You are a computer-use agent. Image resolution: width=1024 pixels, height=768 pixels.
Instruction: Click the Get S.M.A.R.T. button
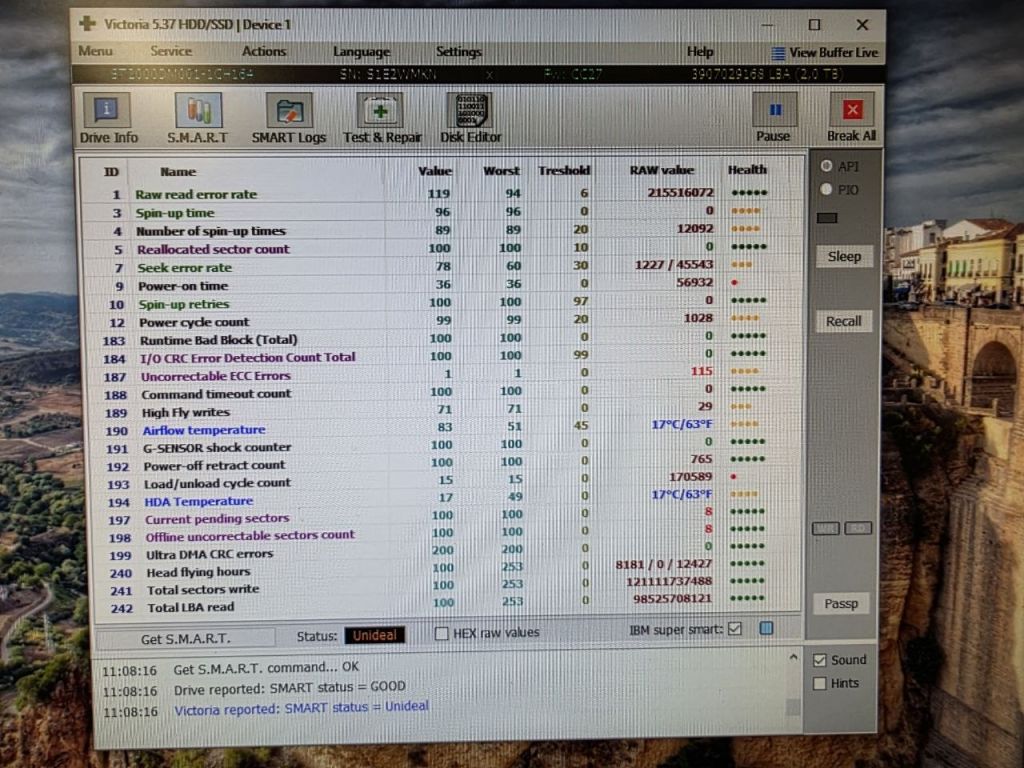point(186,639)
